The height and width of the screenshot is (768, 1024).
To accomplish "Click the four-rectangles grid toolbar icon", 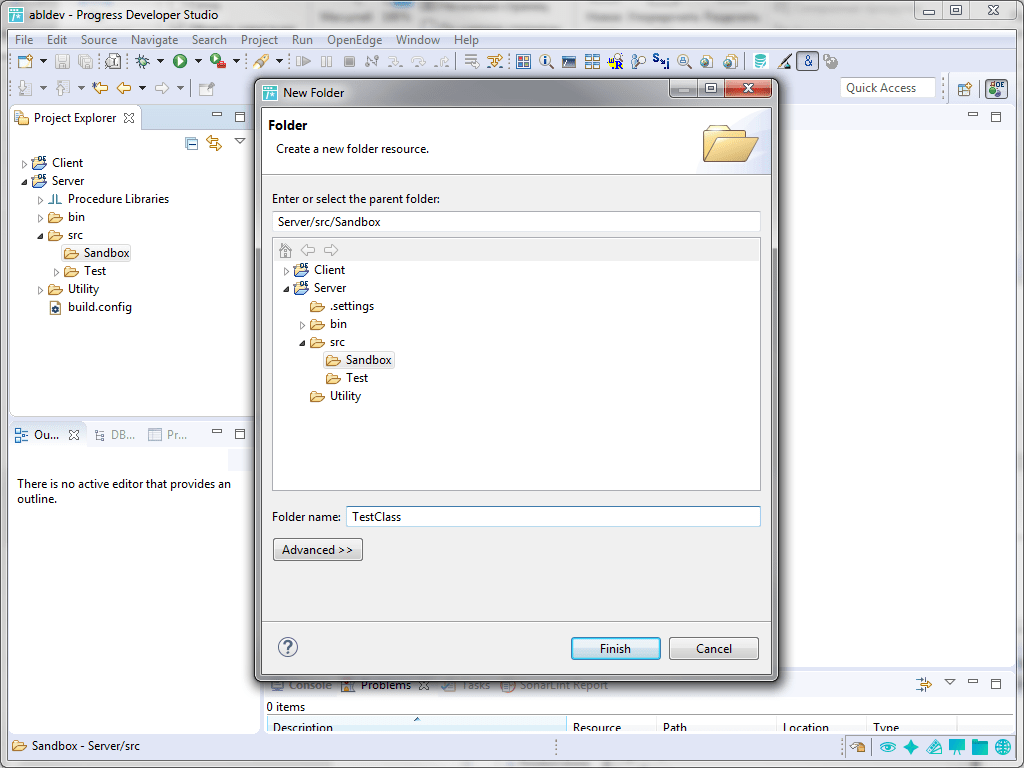I will click(592, 61).
